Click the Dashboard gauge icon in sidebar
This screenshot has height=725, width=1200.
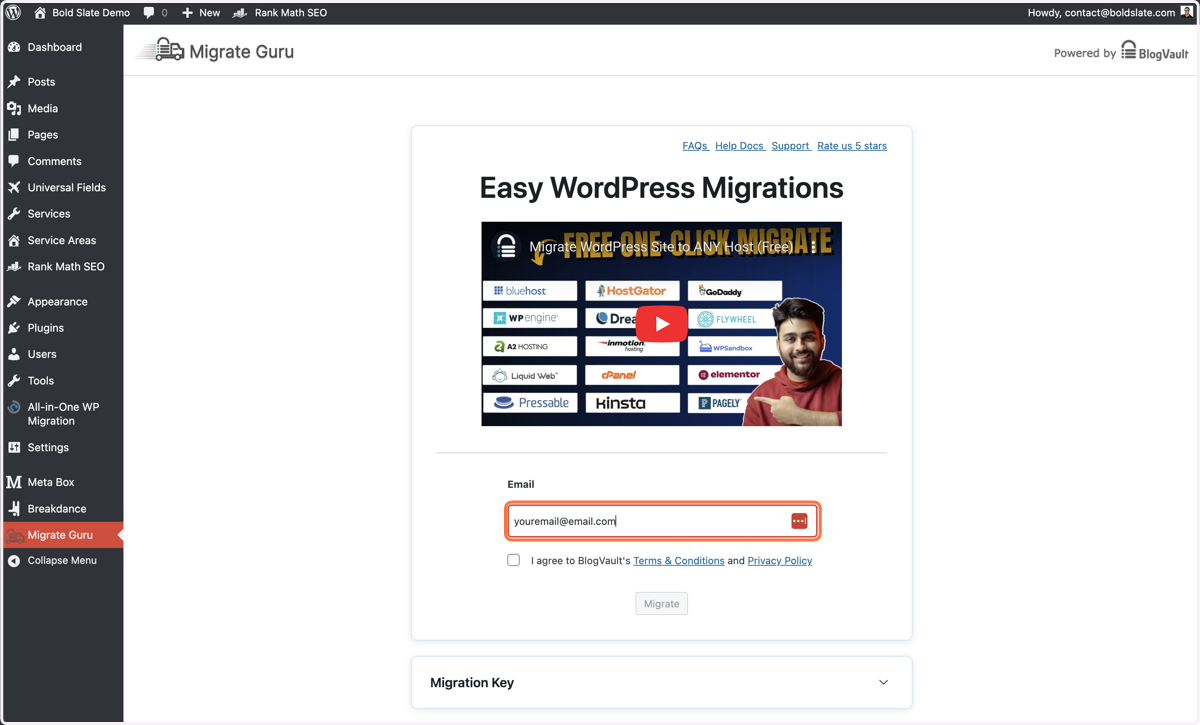tap(14, 47)
